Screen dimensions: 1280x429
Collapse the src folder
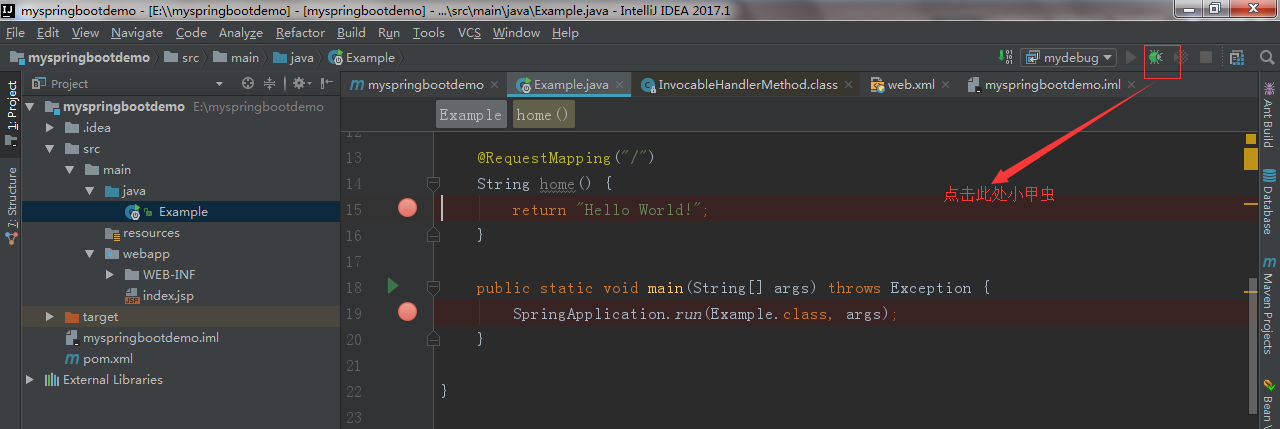(50, 149)
